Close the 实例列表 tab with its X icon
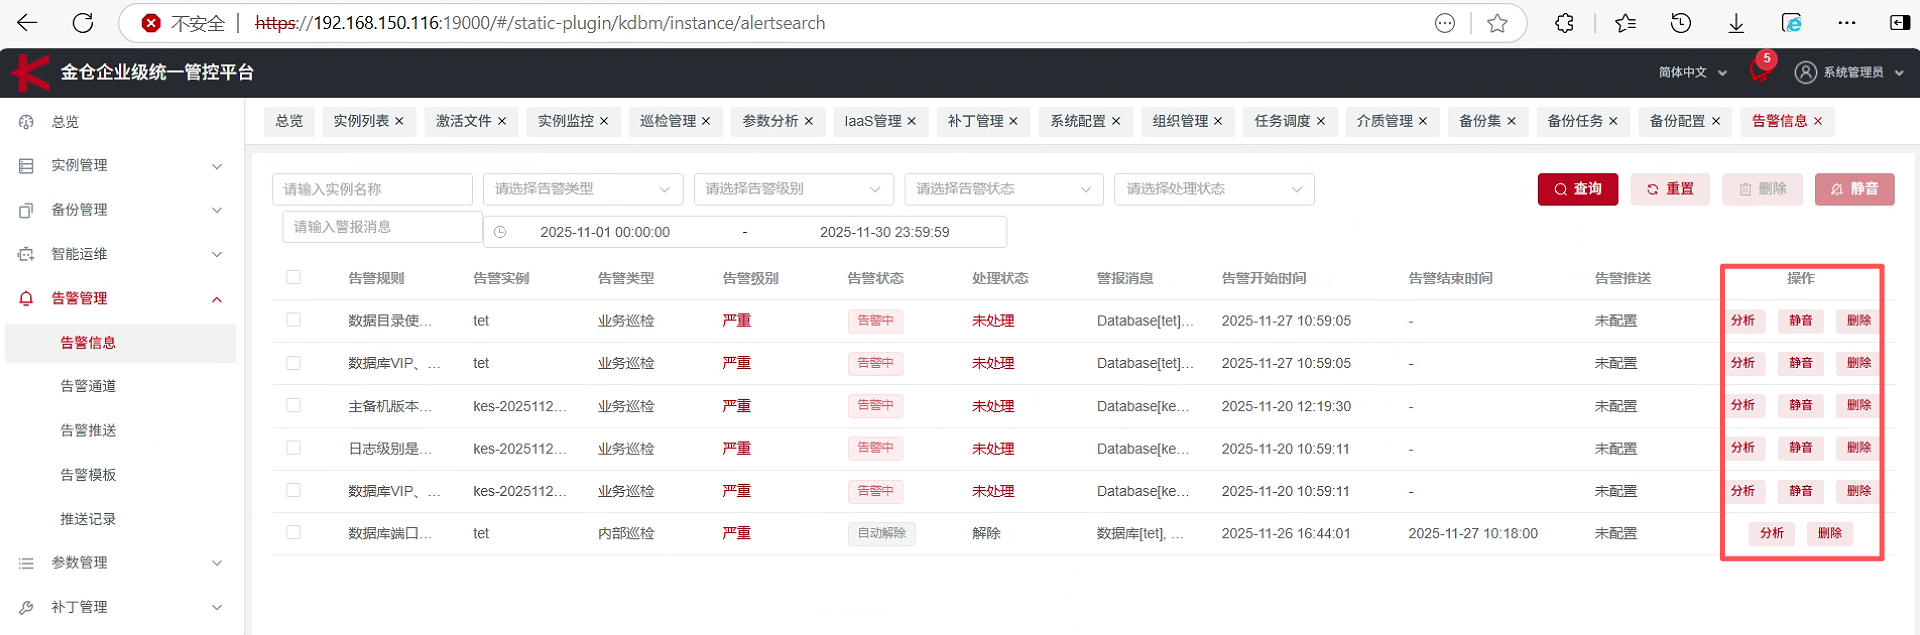 pos(399,121)
